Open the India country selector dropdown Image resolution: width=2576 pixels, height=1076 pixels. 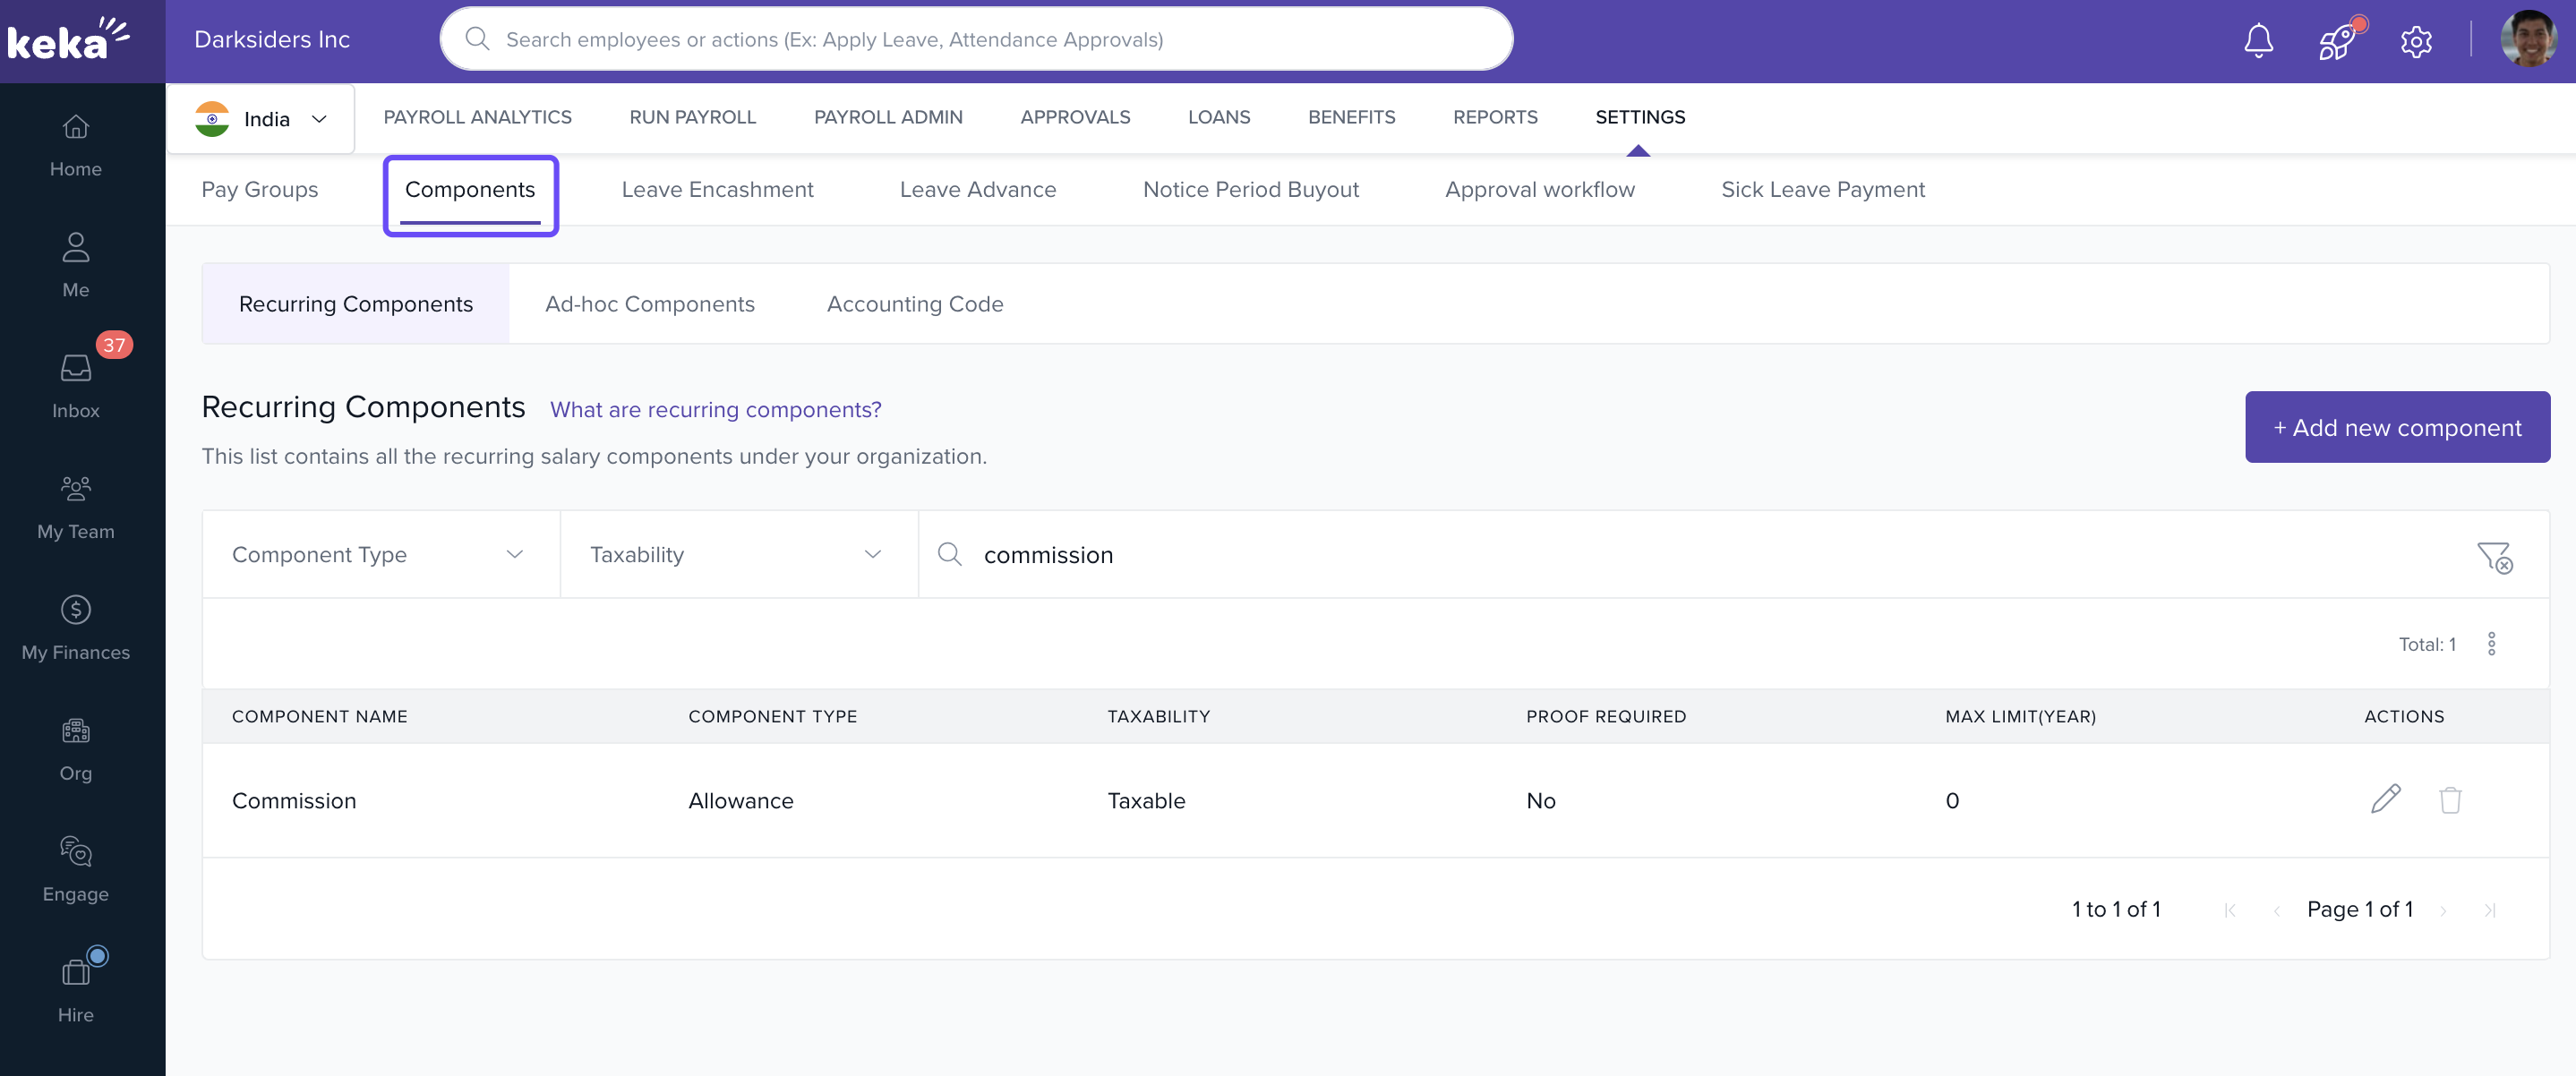[x=261, y=119]
